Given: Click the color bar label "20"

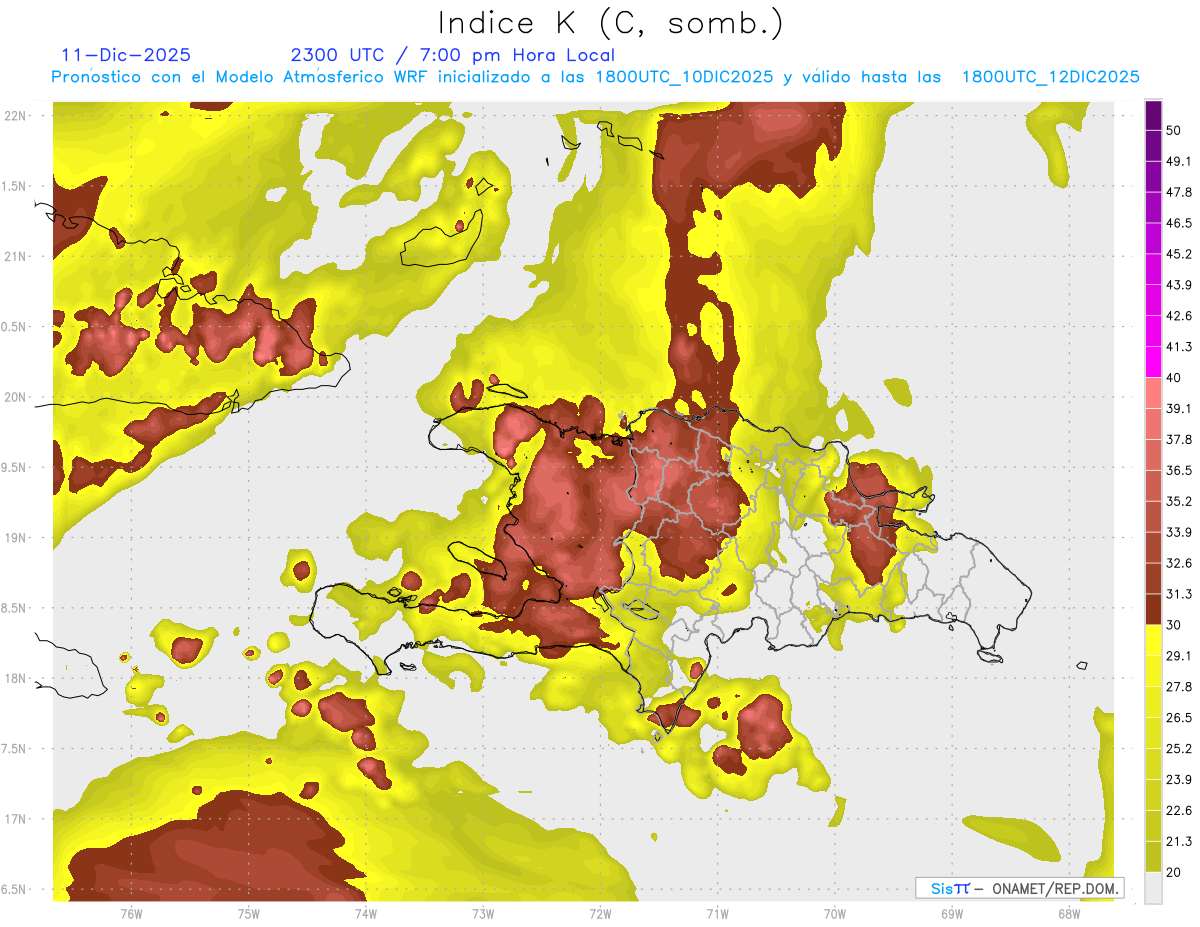Looking at the screenshot, I should pos(1173,872).
